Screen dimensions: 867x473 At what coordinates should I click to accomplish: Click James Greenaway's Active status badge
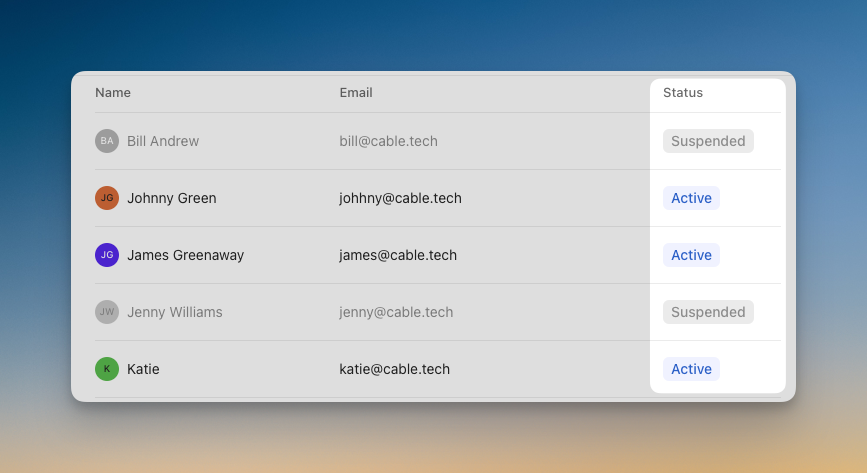click(x=691, y=255)
